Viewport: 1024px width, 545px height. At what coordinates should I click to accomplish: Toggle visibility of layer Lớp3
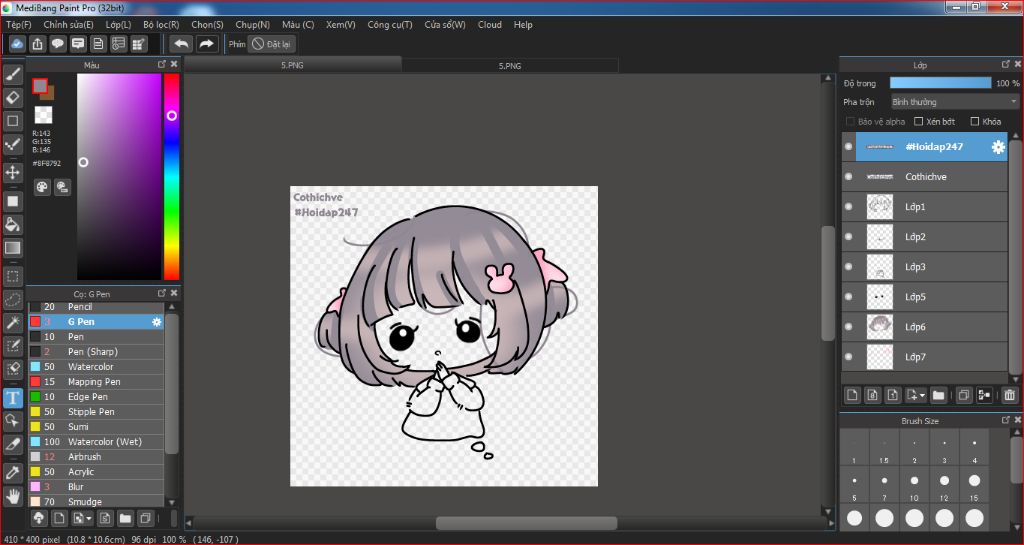(x=848, y=267)
